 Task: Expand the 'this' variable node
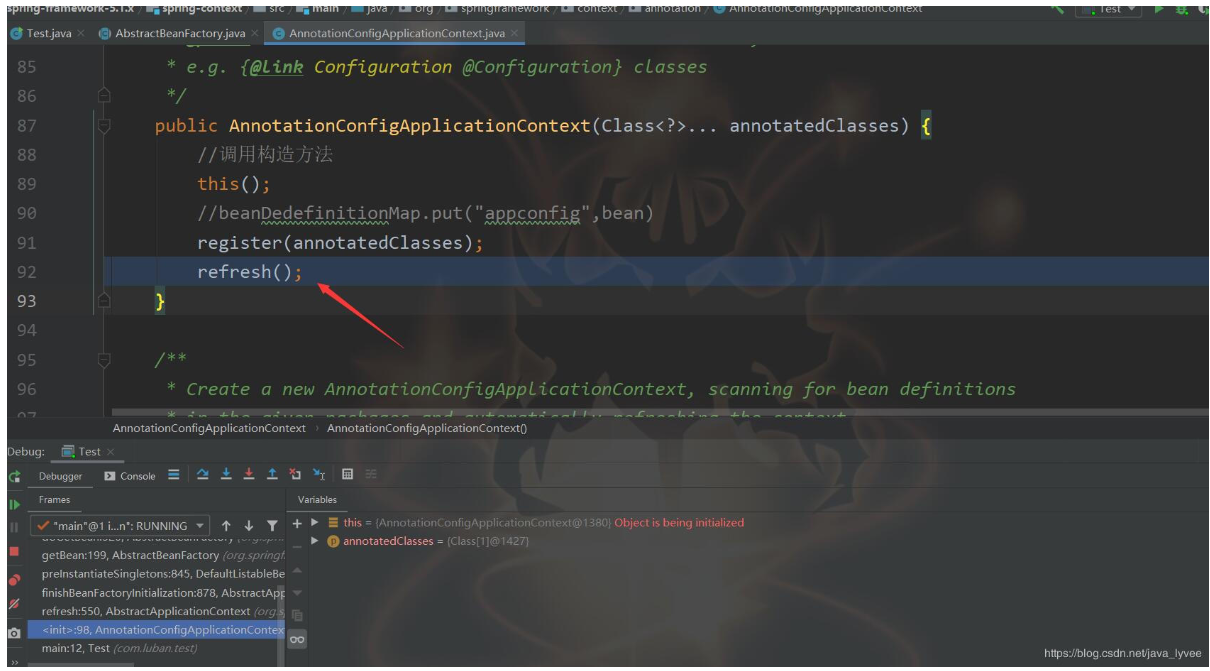pos(315,522)
